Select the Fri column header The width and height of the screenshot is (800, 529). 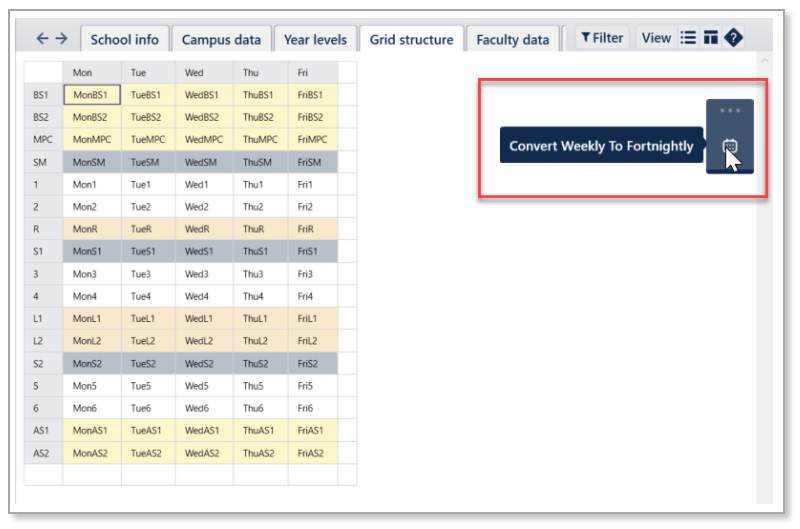(313, 72)
